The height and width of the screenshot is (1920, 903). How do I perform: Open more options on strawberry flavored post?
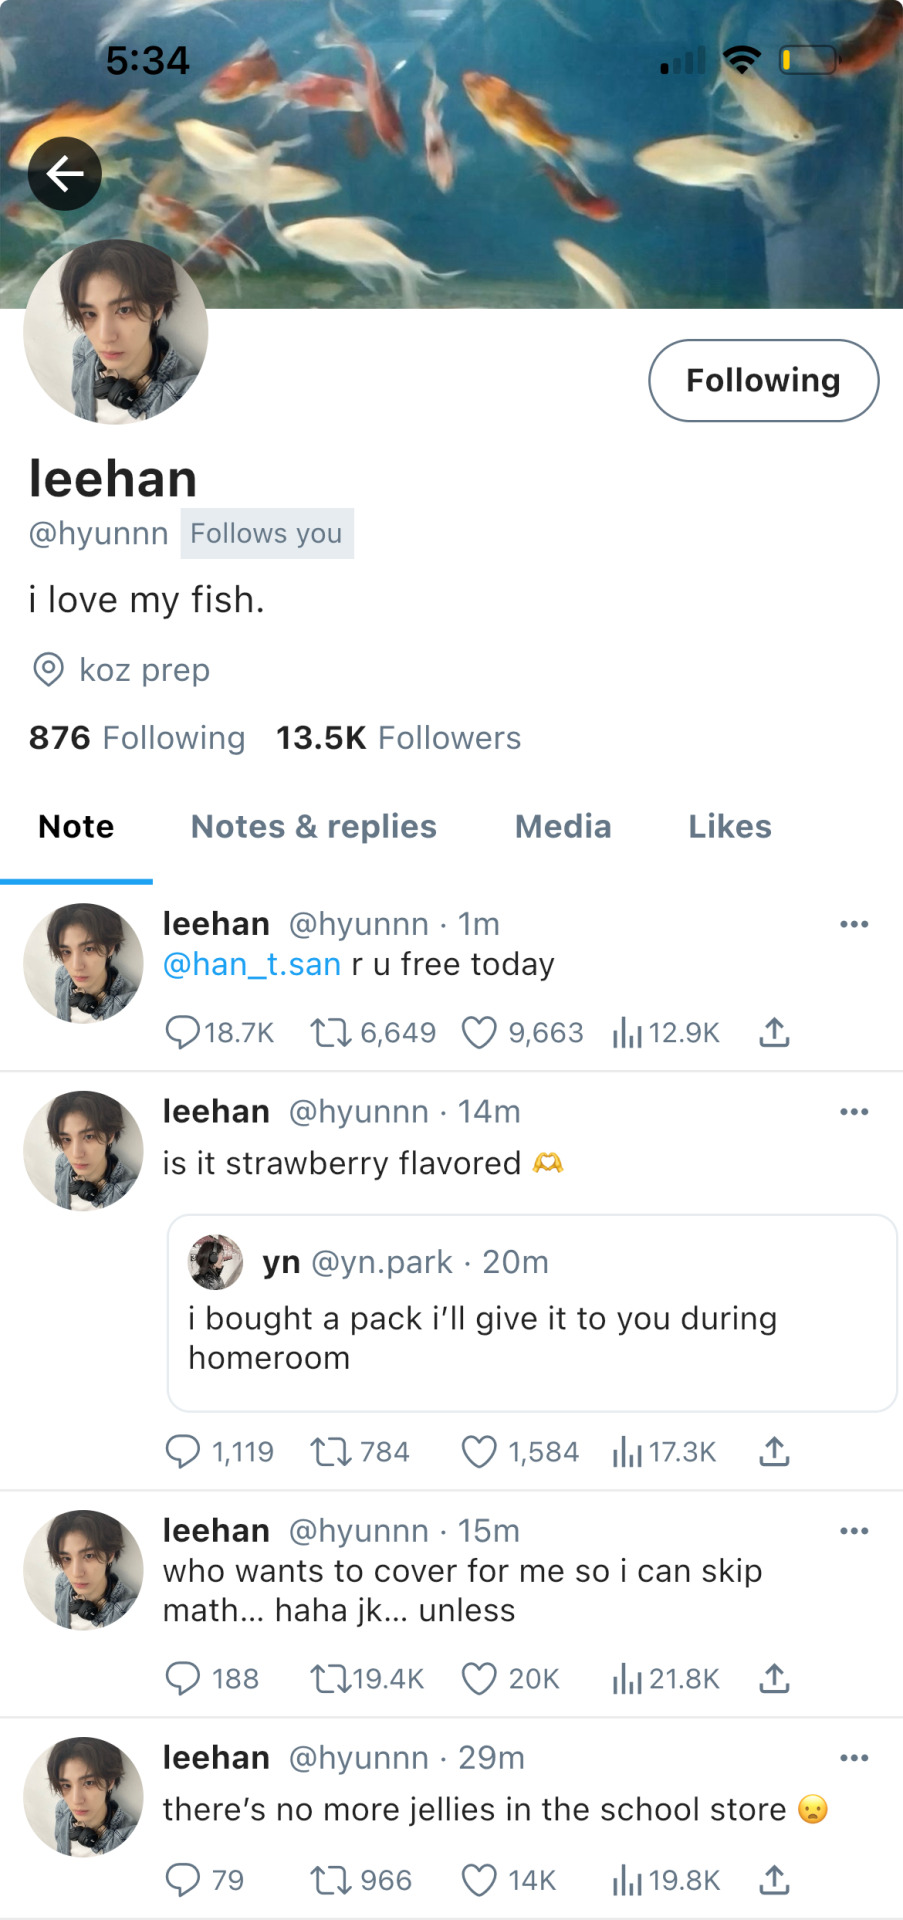[x=853, y=1112]
